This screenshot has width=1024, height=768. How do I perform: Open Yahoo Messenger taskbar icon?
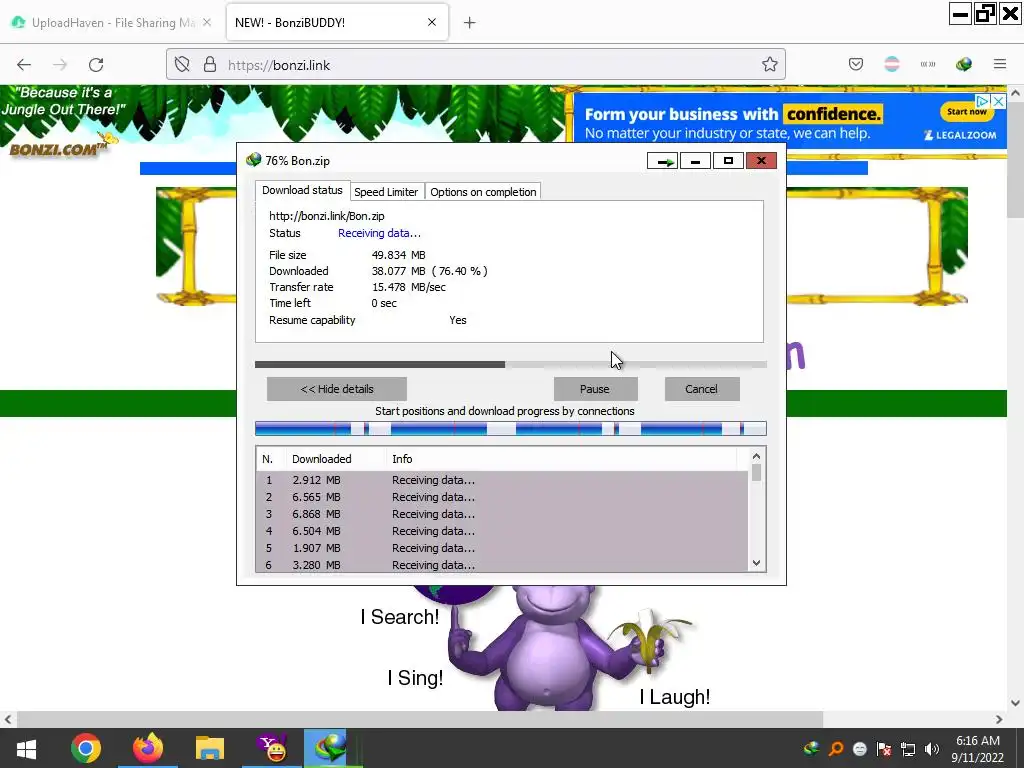click(272, 748)
